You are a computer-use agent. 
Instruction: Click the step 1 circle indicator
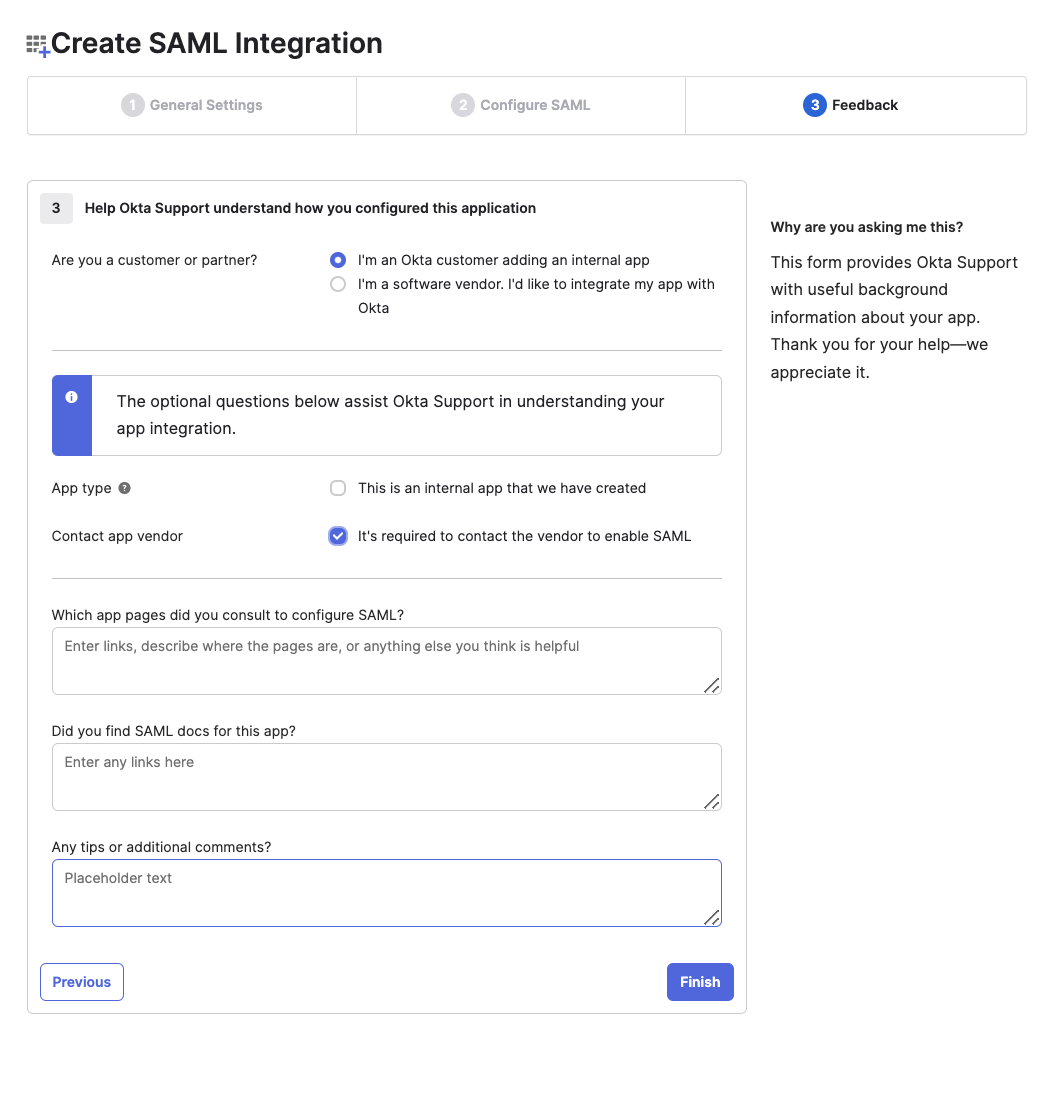point(133,104)
